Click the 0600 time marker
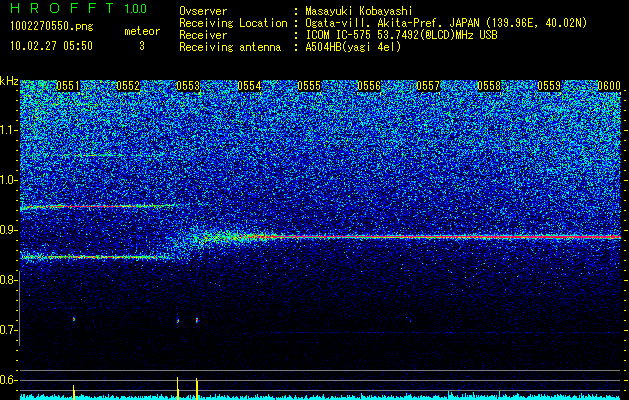Viewport: 629px width, 400px height. (609, 86)
